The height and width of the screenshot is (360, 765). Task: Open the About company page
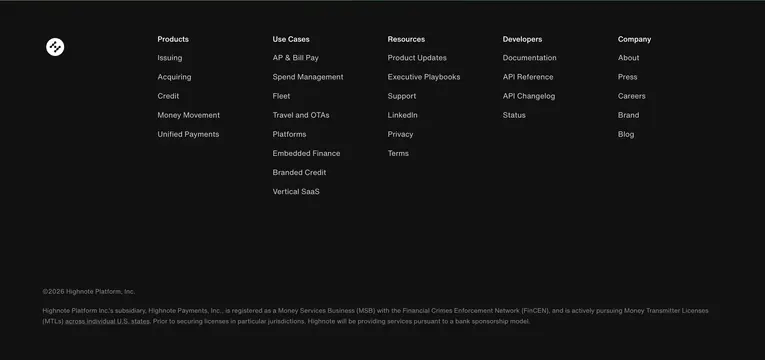tap(628, 58)
